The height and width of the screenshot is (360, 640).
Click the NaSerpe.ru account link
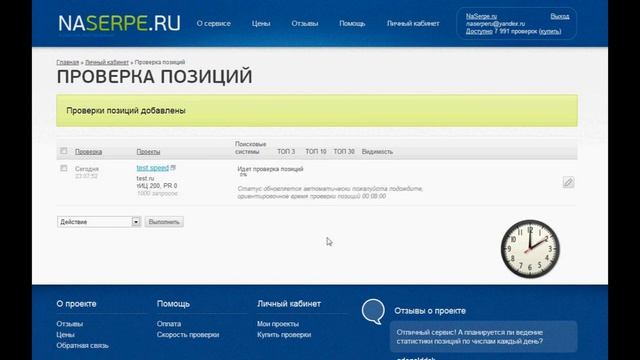(481, 16)
